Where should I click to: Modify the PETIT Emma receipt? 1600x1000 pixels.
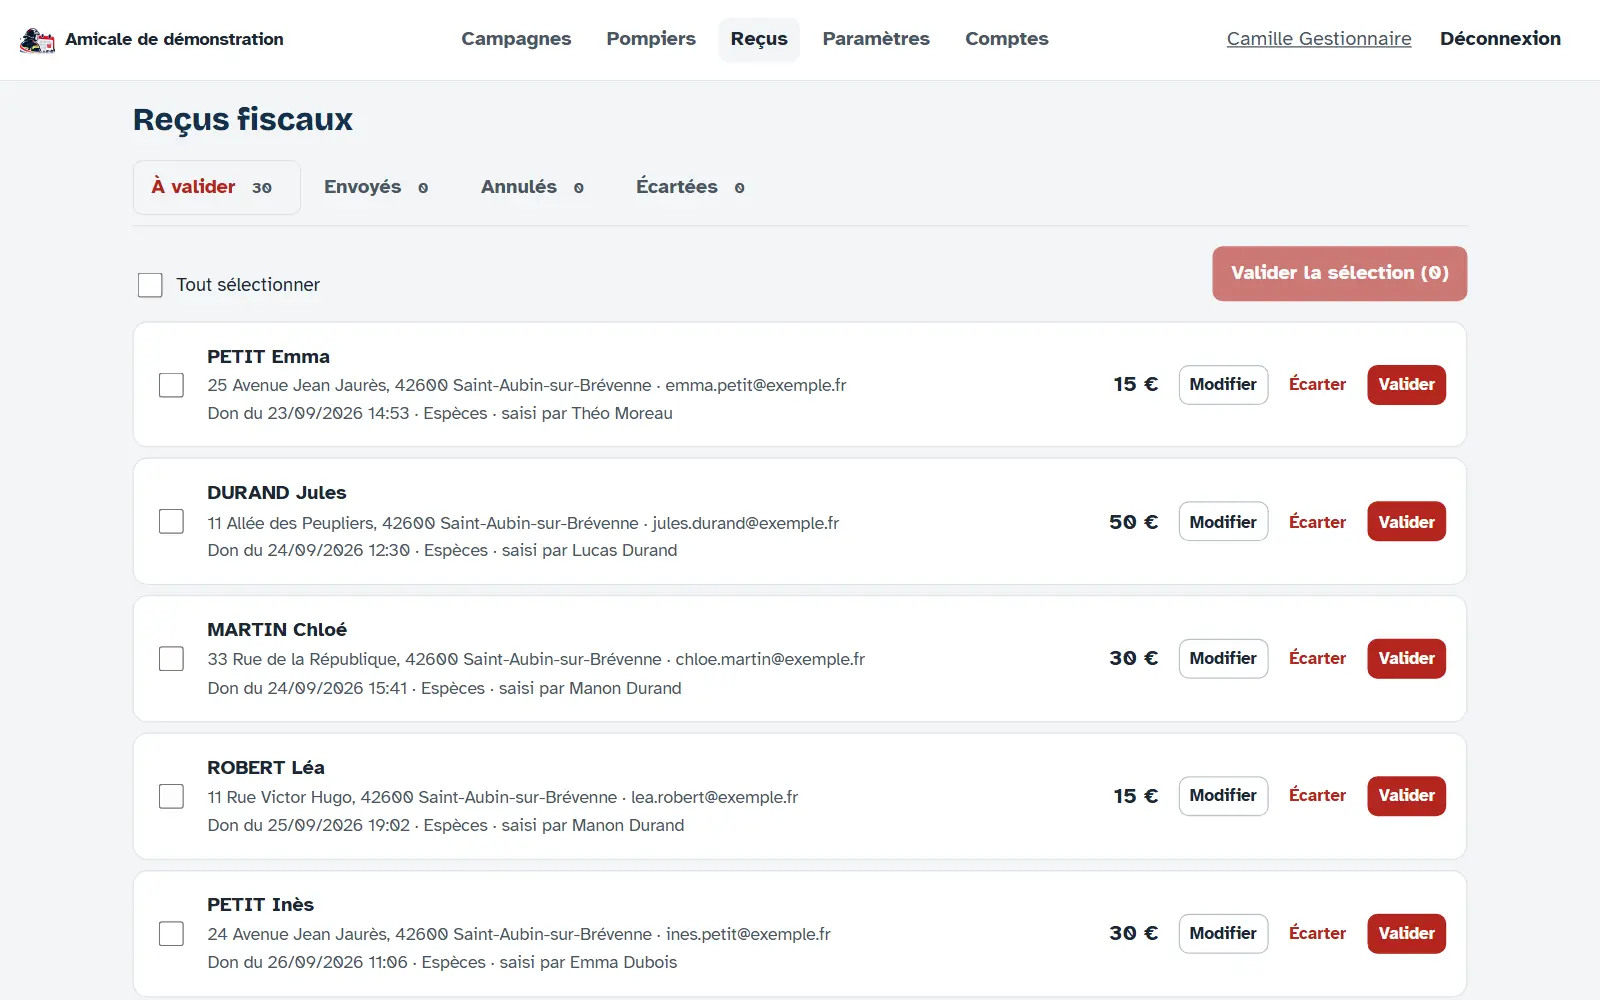coord(1223,385)
